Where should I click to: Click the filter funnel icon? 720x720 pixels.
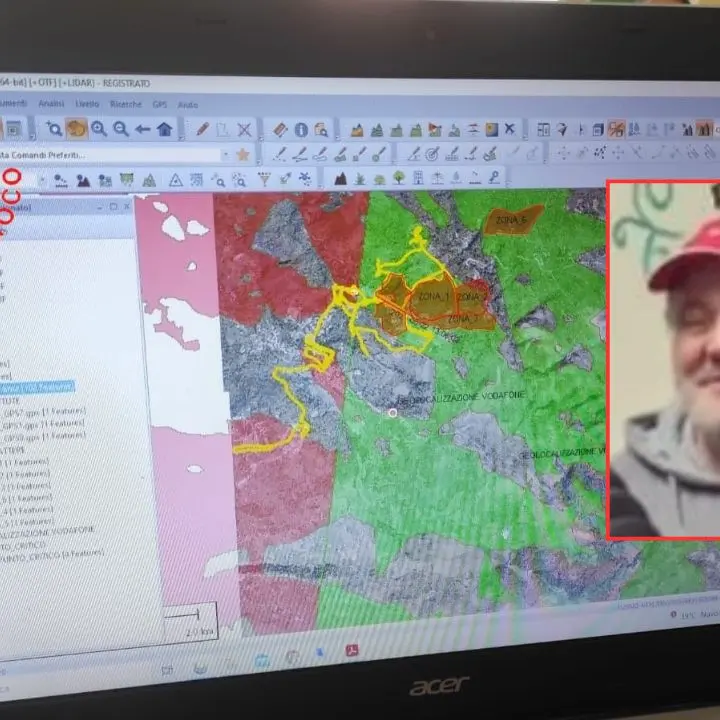(264, 179)
